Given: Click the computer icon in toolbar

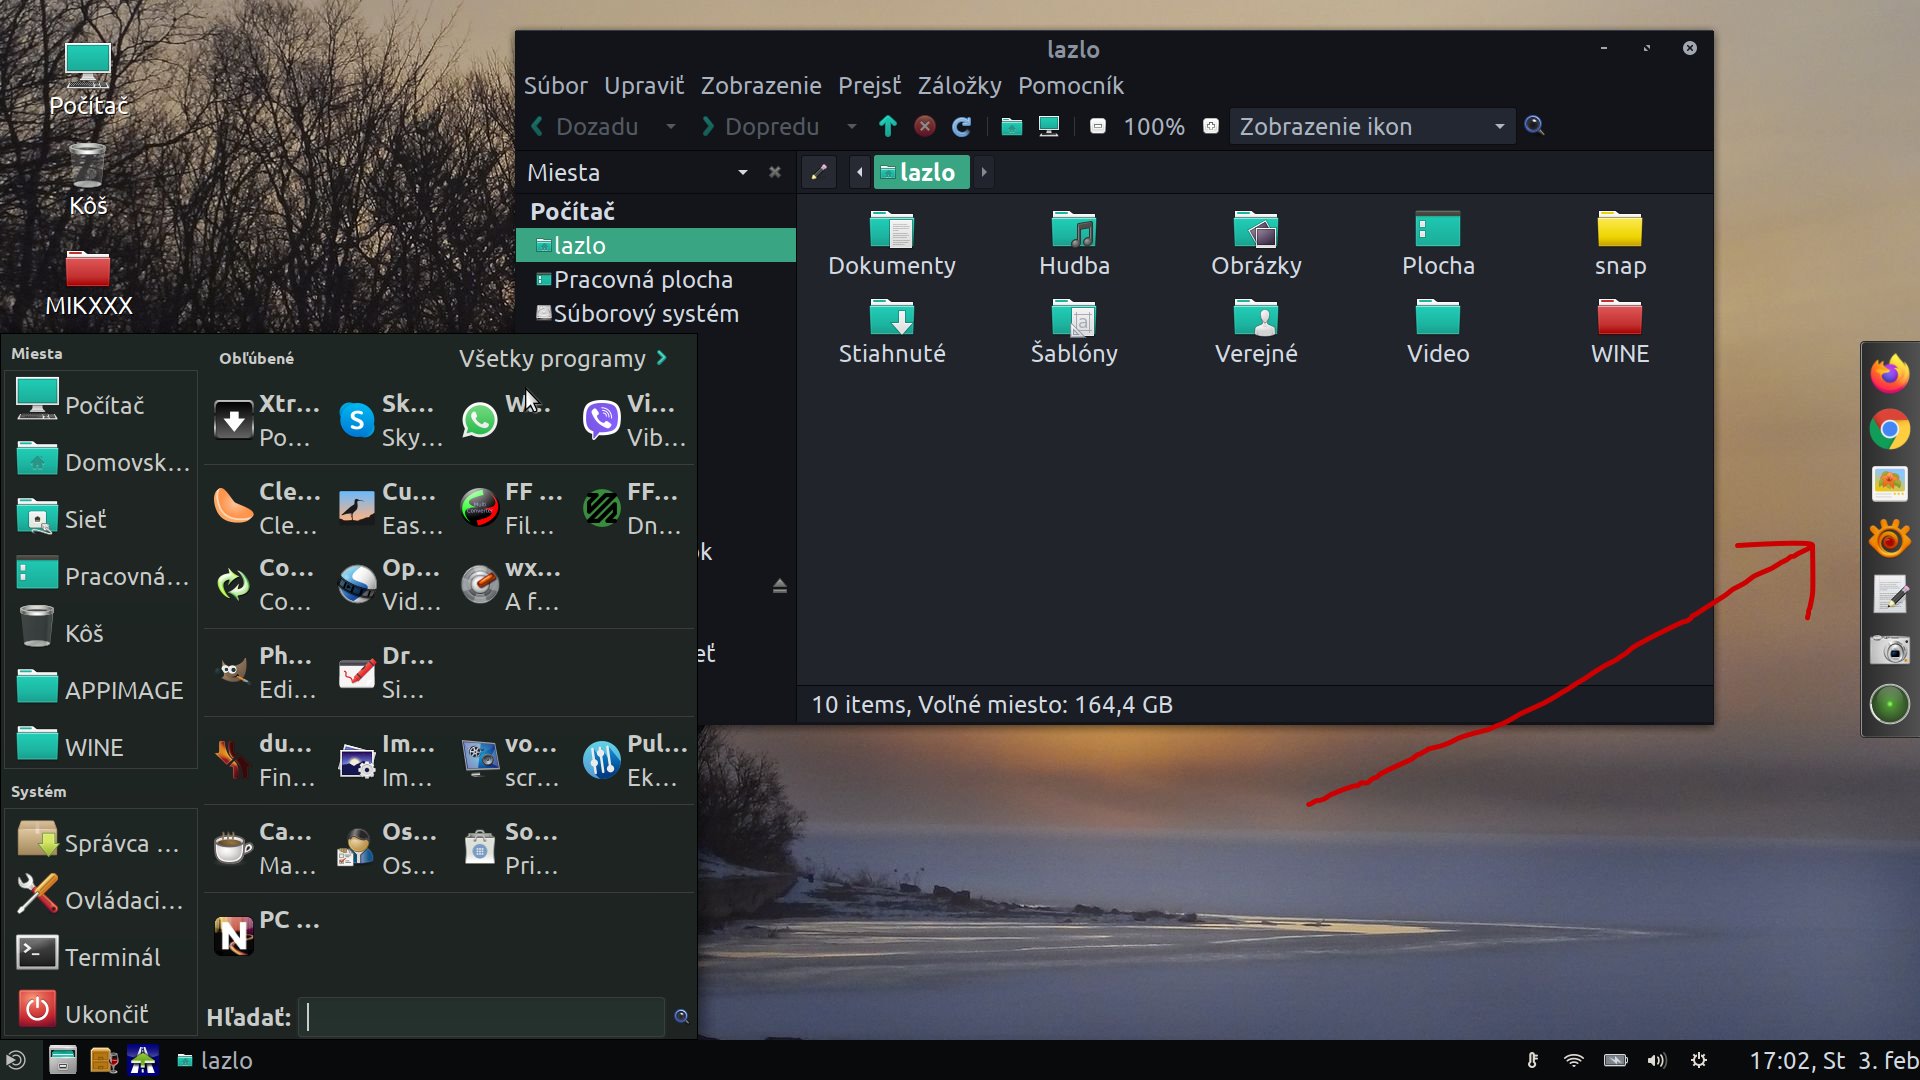Looking at the screenshot, I should point(1048,126).
